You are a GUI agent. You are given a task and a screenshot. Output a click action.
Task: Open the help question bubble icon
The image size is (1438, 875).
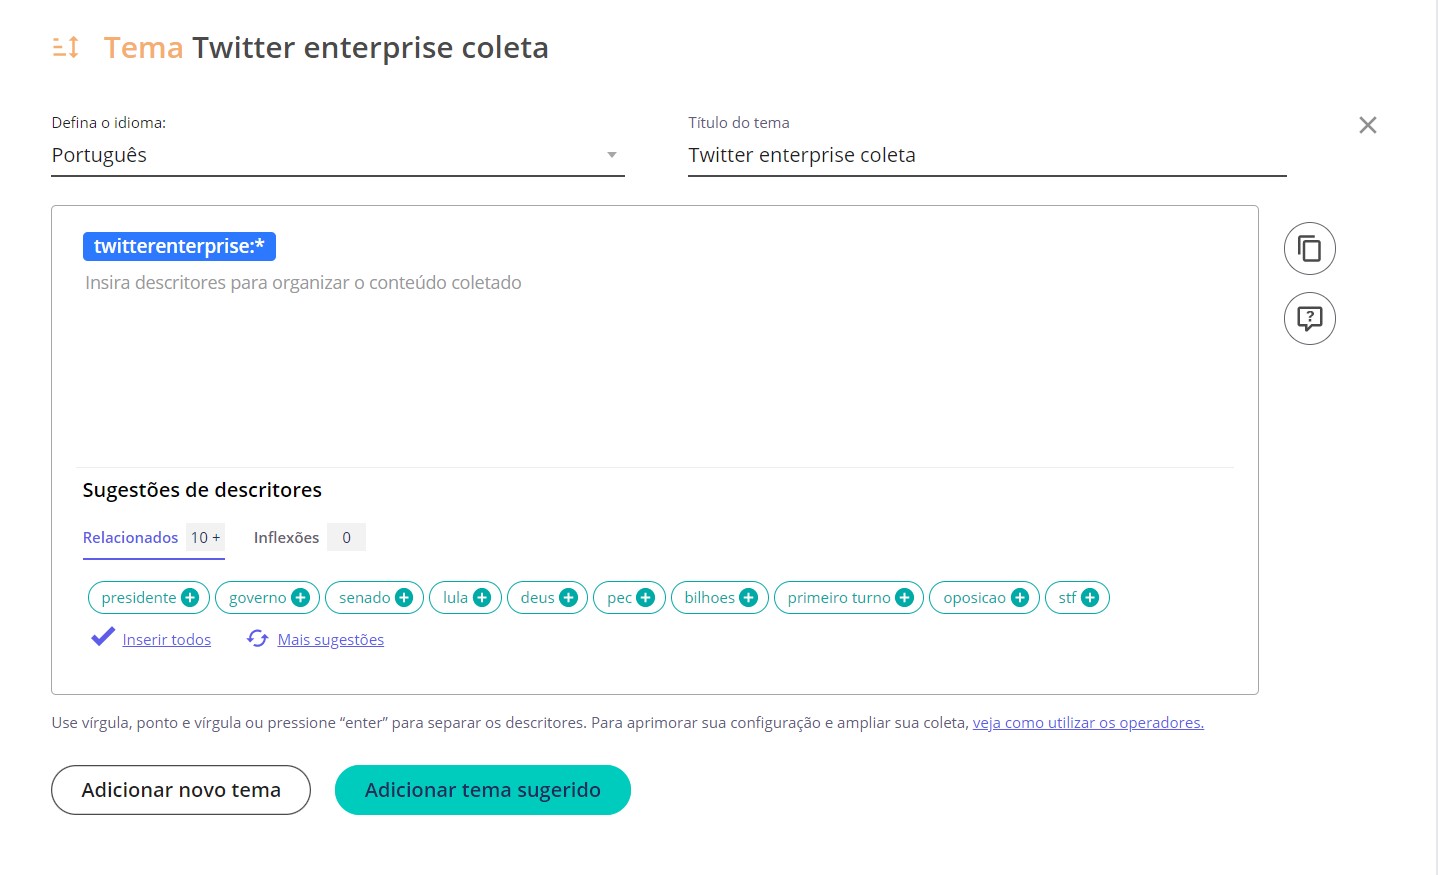(1309, 318)
